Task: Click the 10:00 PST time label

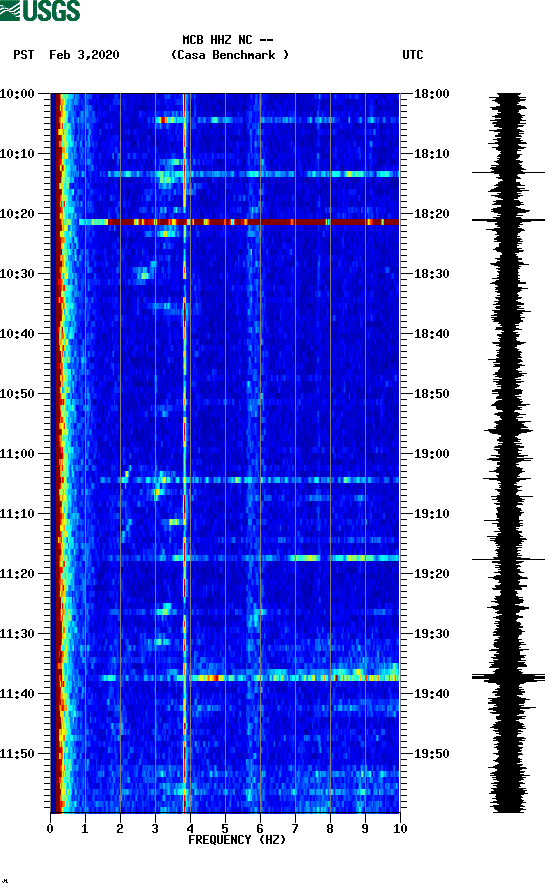Action: coord(18,94)
